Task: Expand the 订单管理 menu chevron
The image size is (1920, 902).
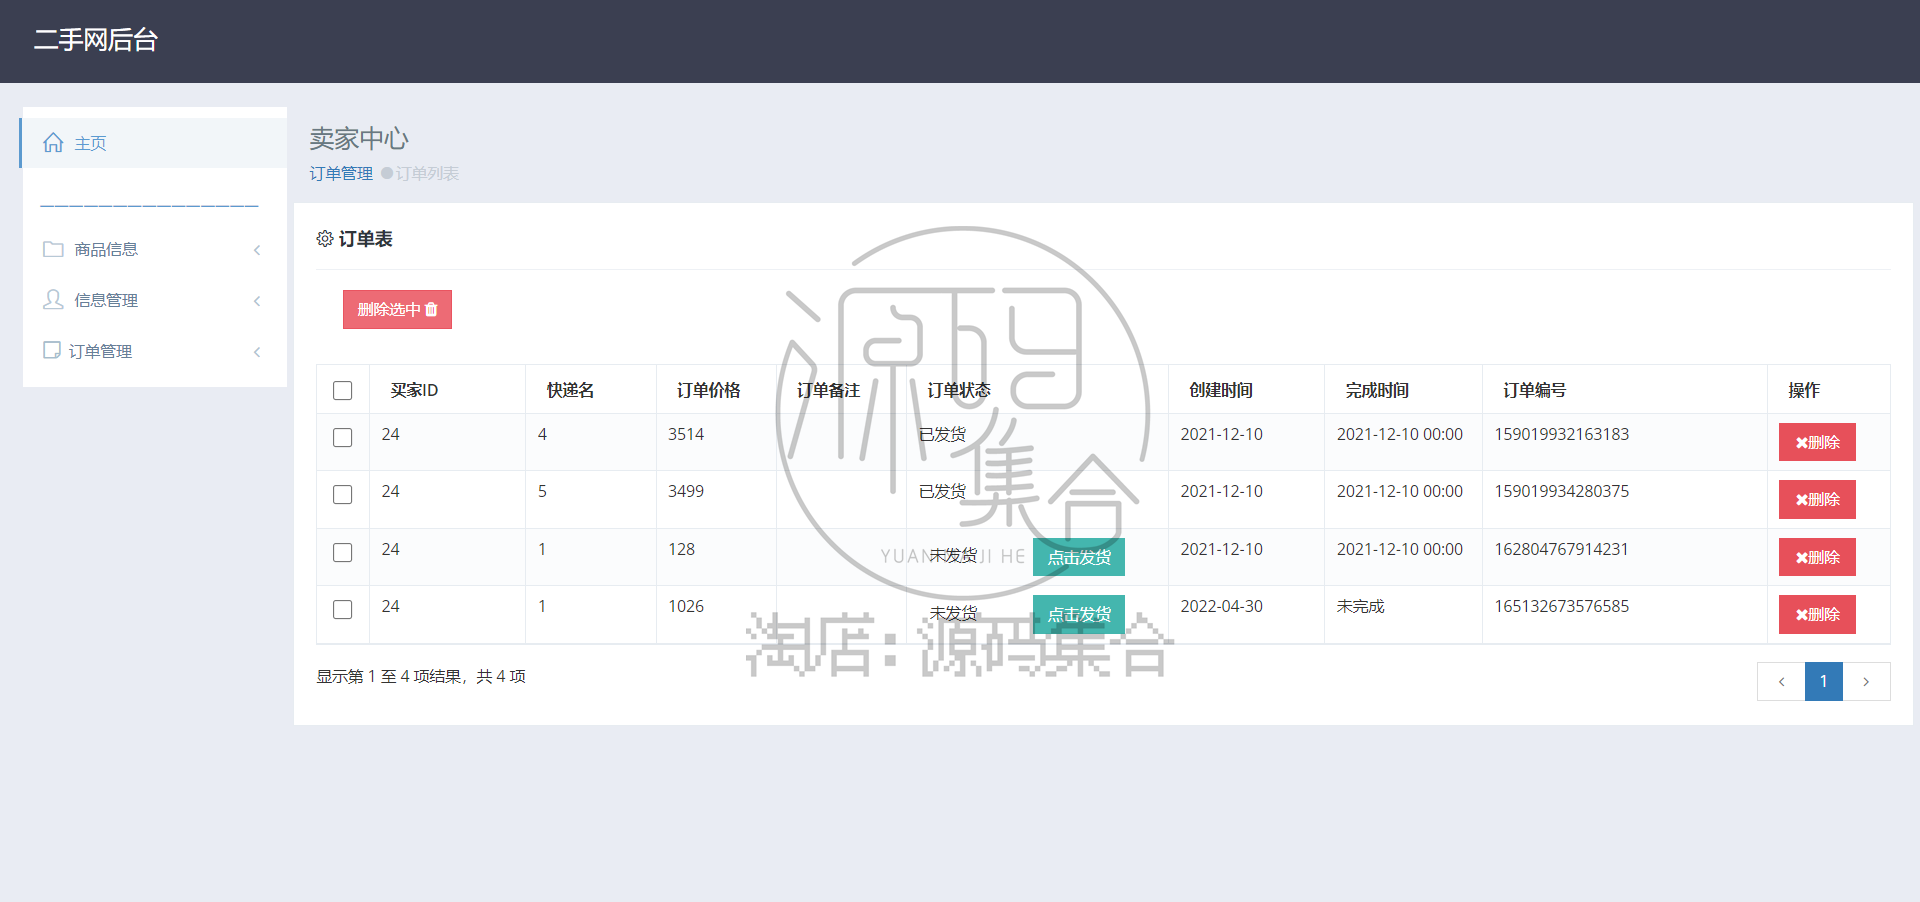Action: 257,352
